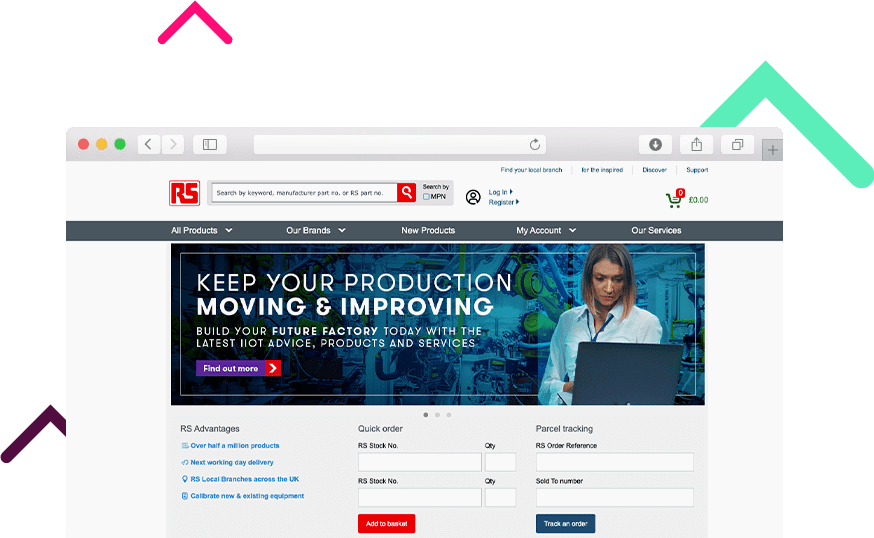
Task: Enable the Search by MPN checkbox
Action: [x=426, y=196]
